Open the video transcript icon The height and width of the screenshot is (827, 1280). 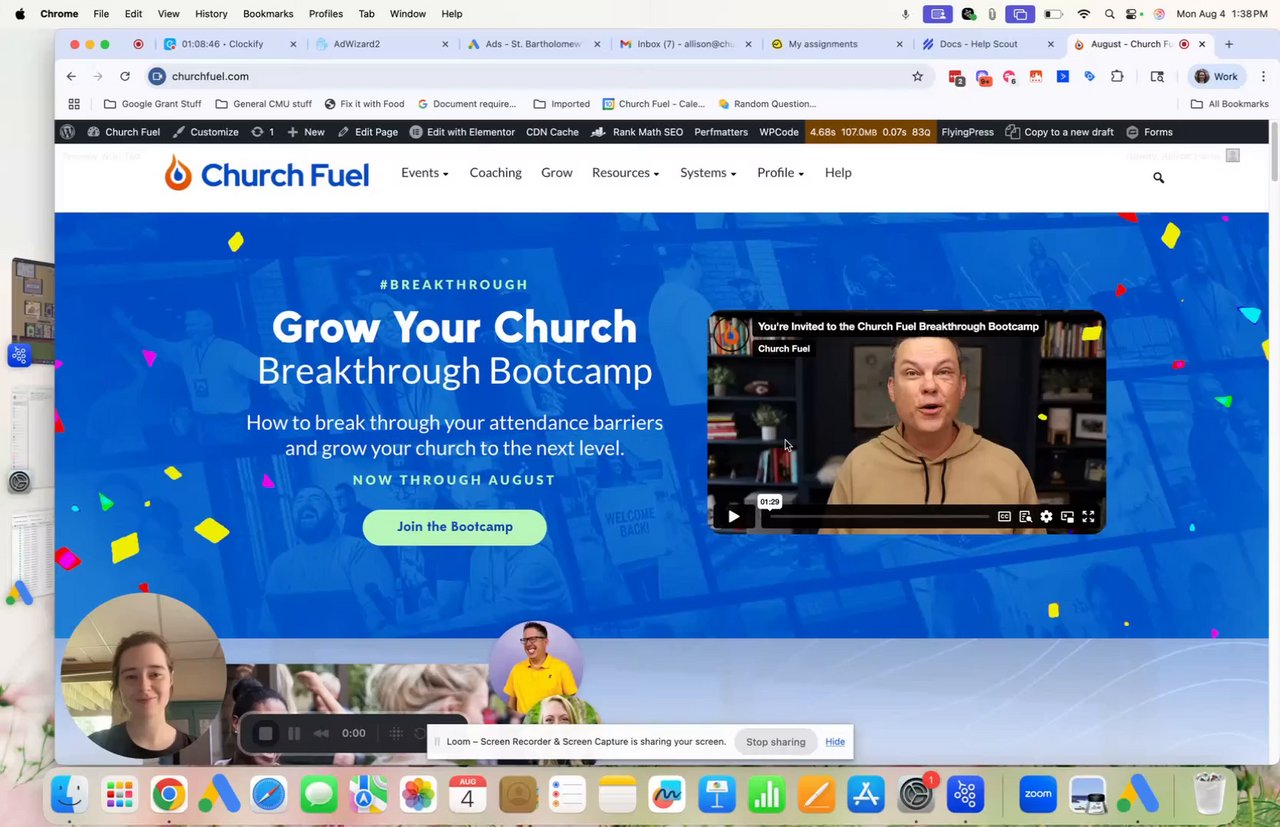[1025, 517]
